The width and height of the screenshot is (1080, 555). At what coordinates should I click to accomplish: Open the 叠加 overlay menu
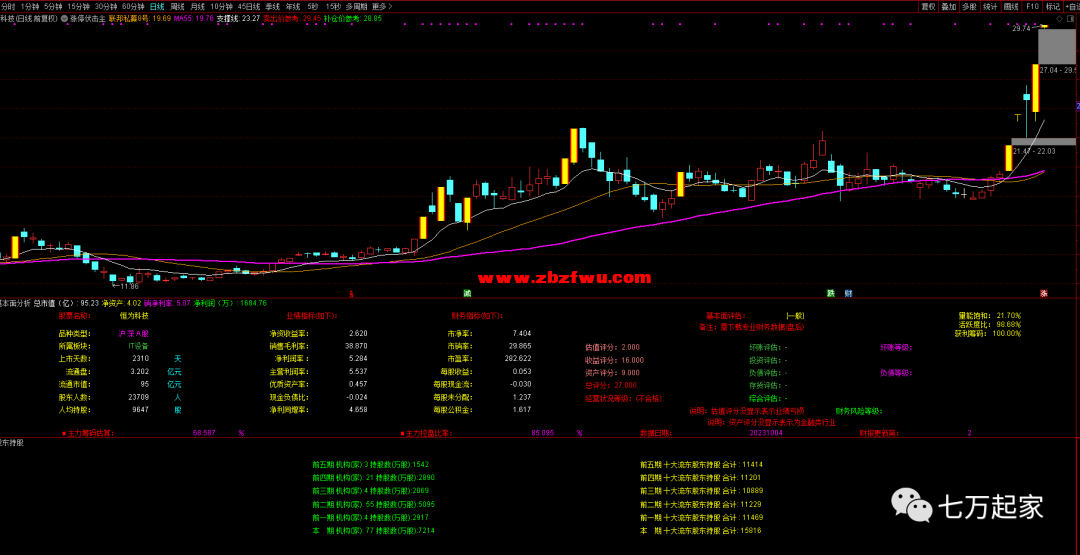coord(948,6)
